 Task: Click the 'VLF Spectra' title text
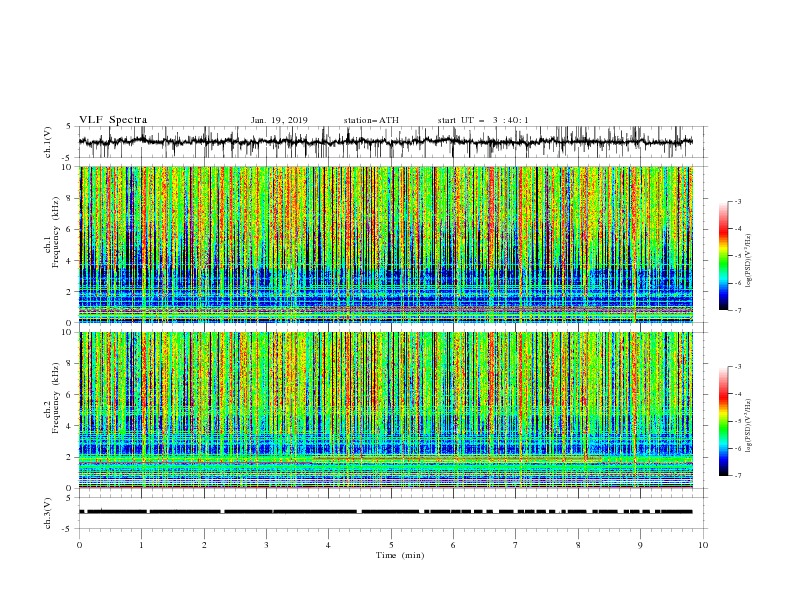coord(113,120)
